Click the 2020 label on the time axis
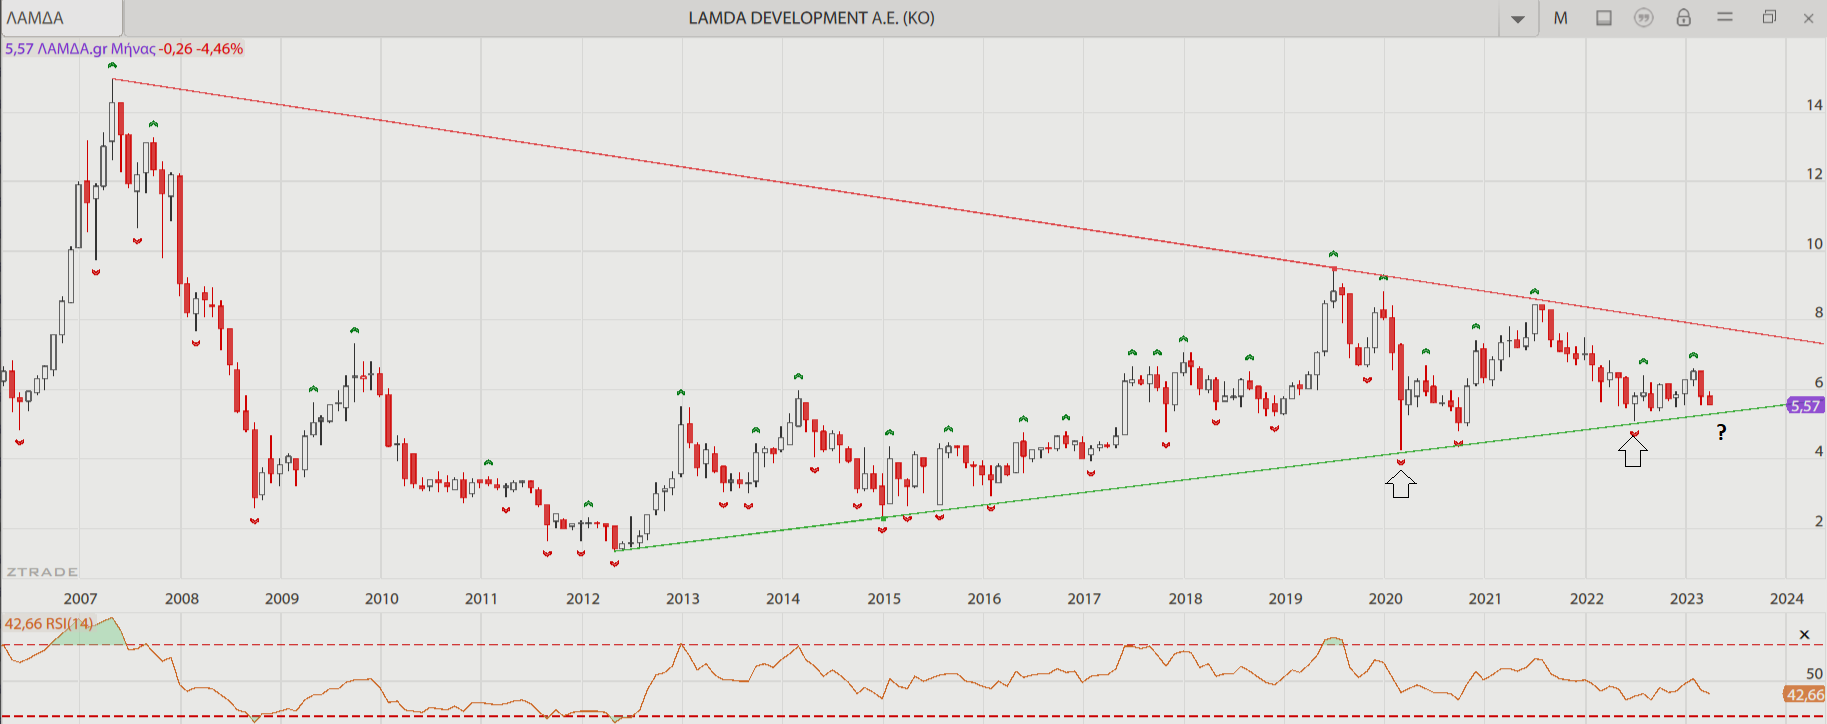1827x724 pixels. tap(1385, 599)
